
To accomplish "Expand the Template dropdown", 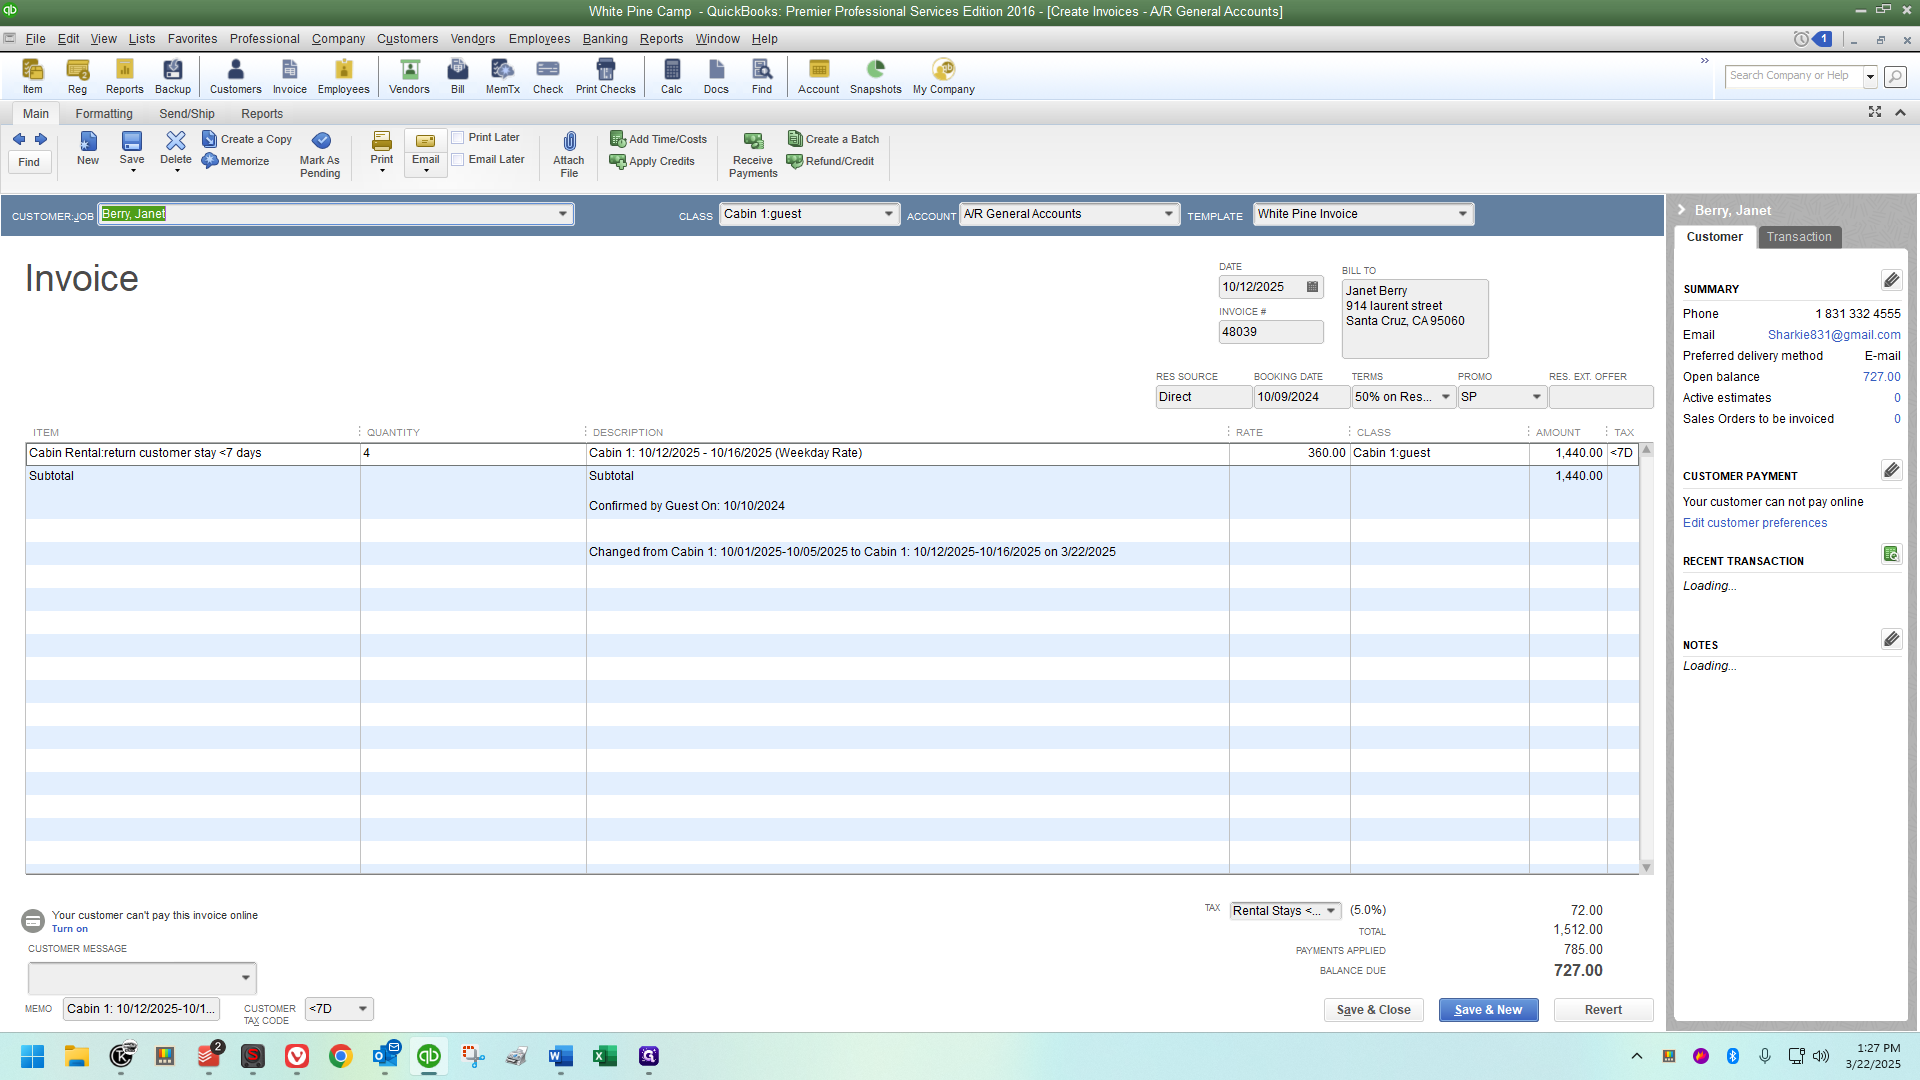I will (x=1463, y=214).
